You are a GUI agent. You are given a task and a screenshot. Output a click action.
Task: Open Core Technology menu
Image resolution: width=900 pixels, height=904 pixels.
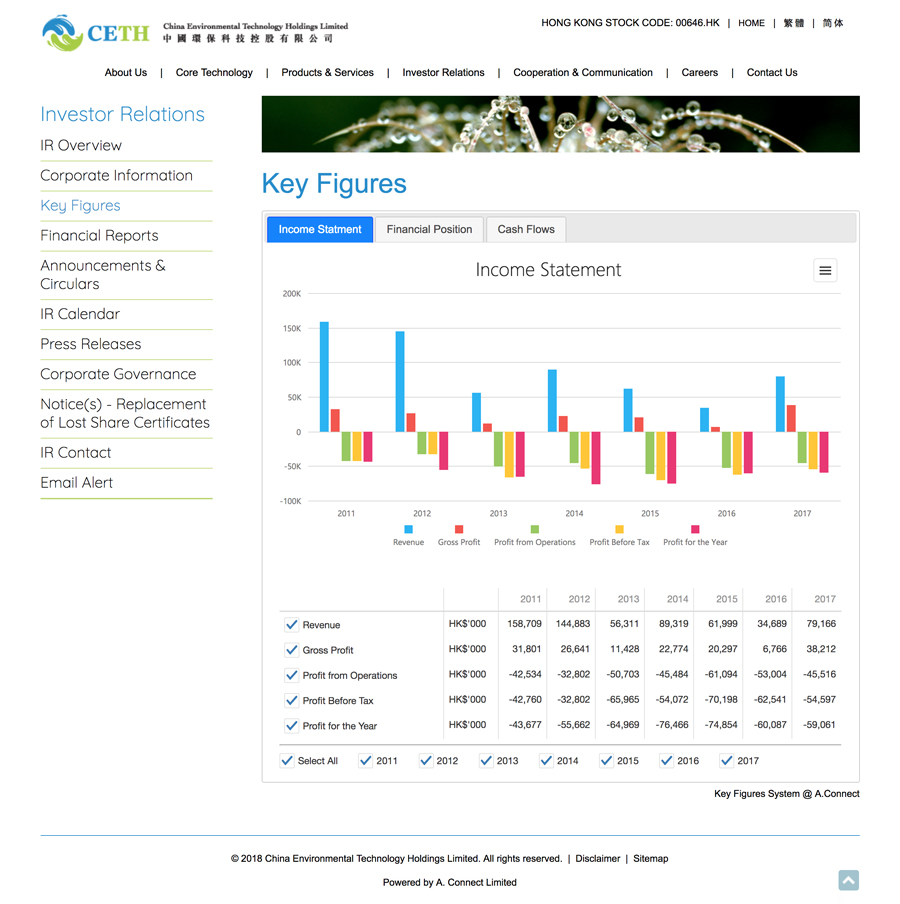[x=214, y=73]
